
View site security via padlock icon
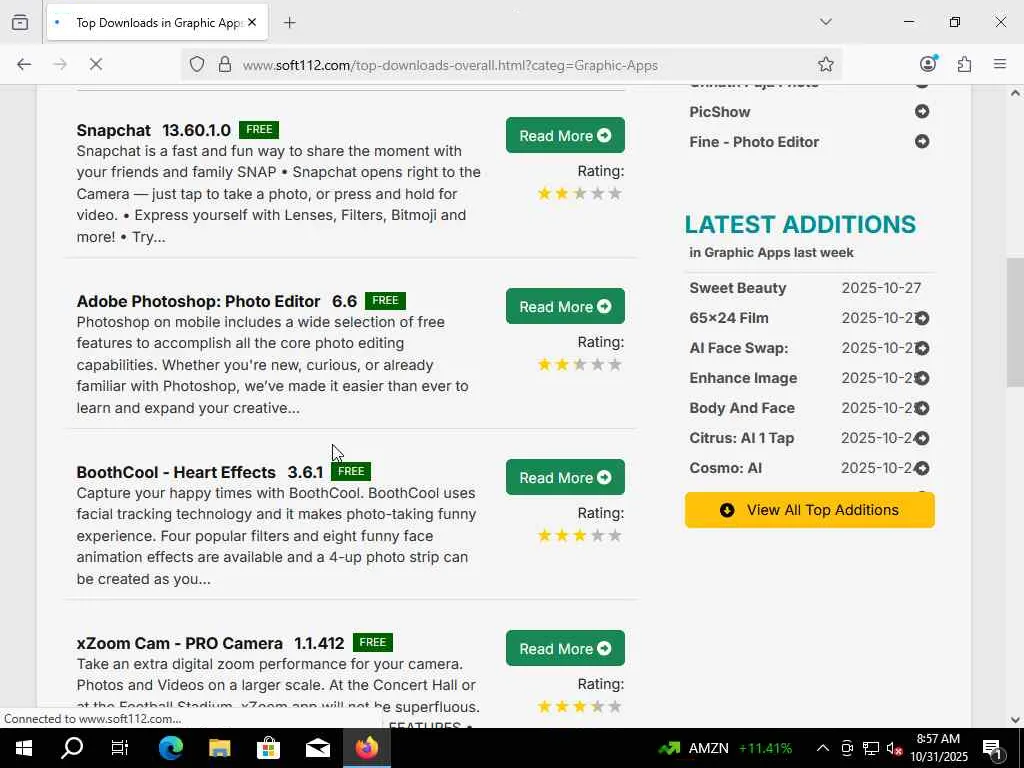click(225, 64)
